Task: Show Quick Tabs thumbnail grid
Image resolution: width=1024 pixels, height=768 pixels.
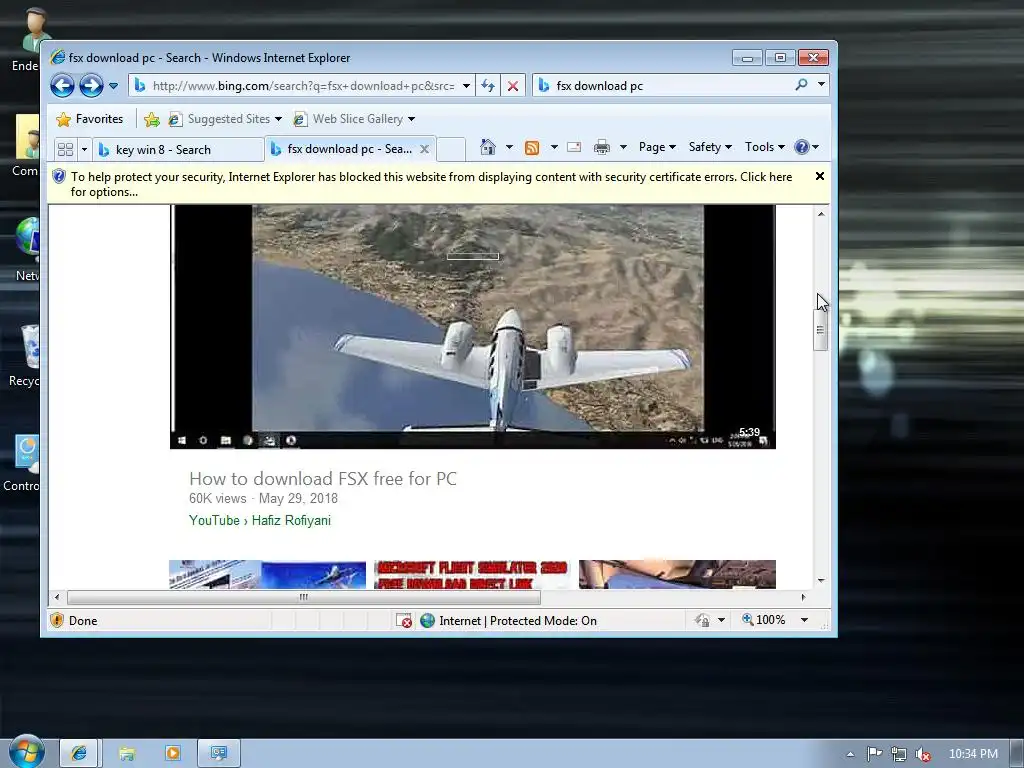Action: [x=65, y=150]
